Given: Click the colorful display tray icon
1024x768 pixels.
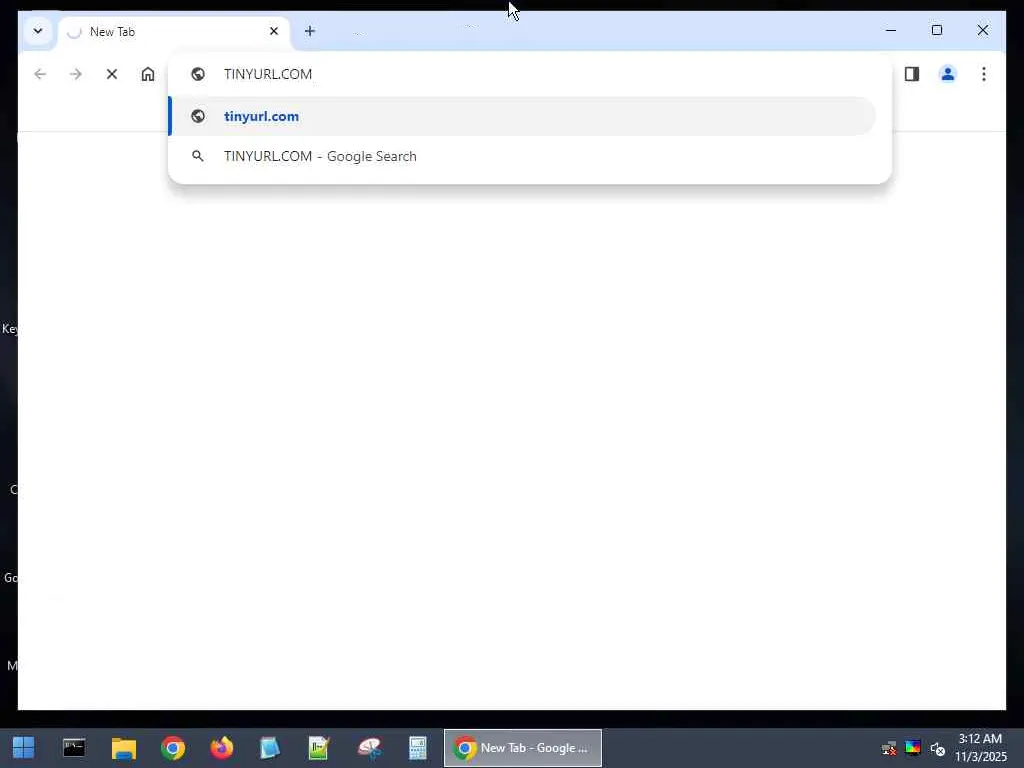Looking at the screenshot, I should tap(913, 748).
